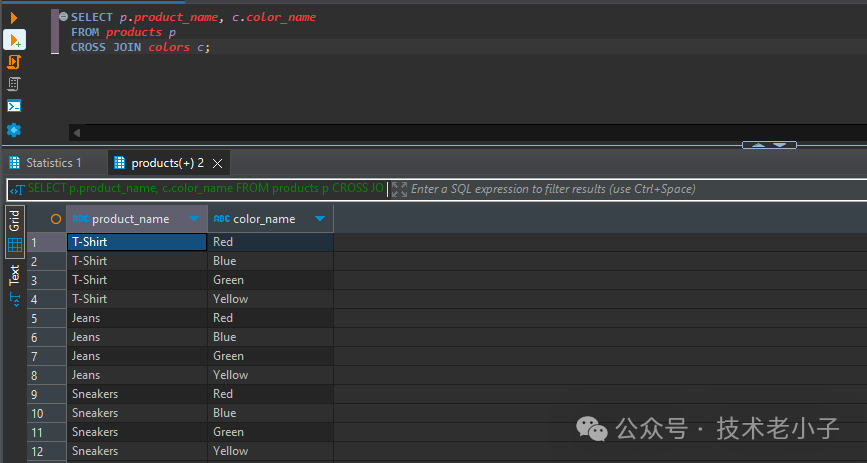Switch to the Statistics 1 tab

click(52, 162)
